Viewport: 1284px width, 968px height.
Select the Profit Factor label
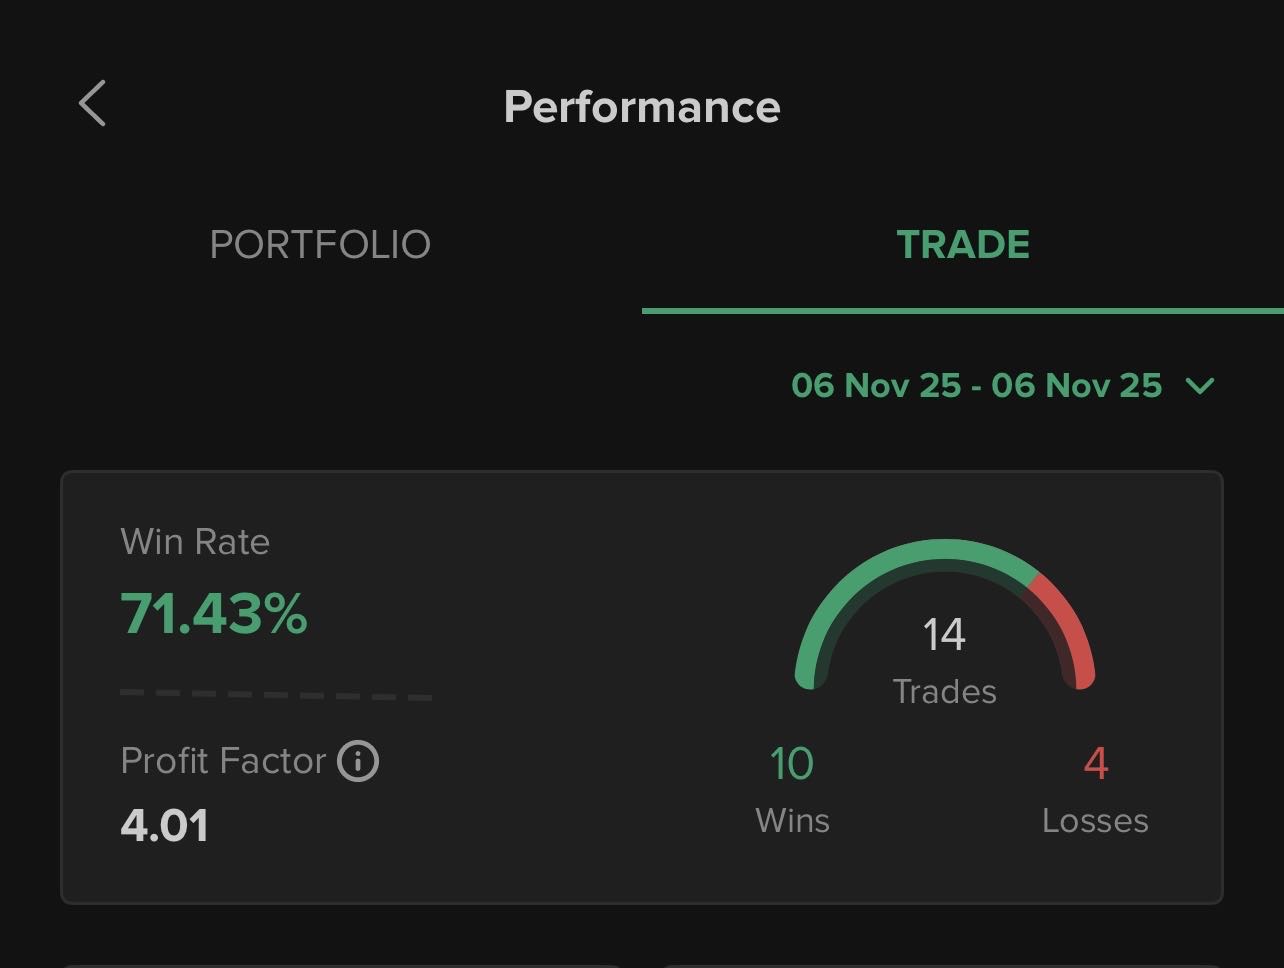223,762
